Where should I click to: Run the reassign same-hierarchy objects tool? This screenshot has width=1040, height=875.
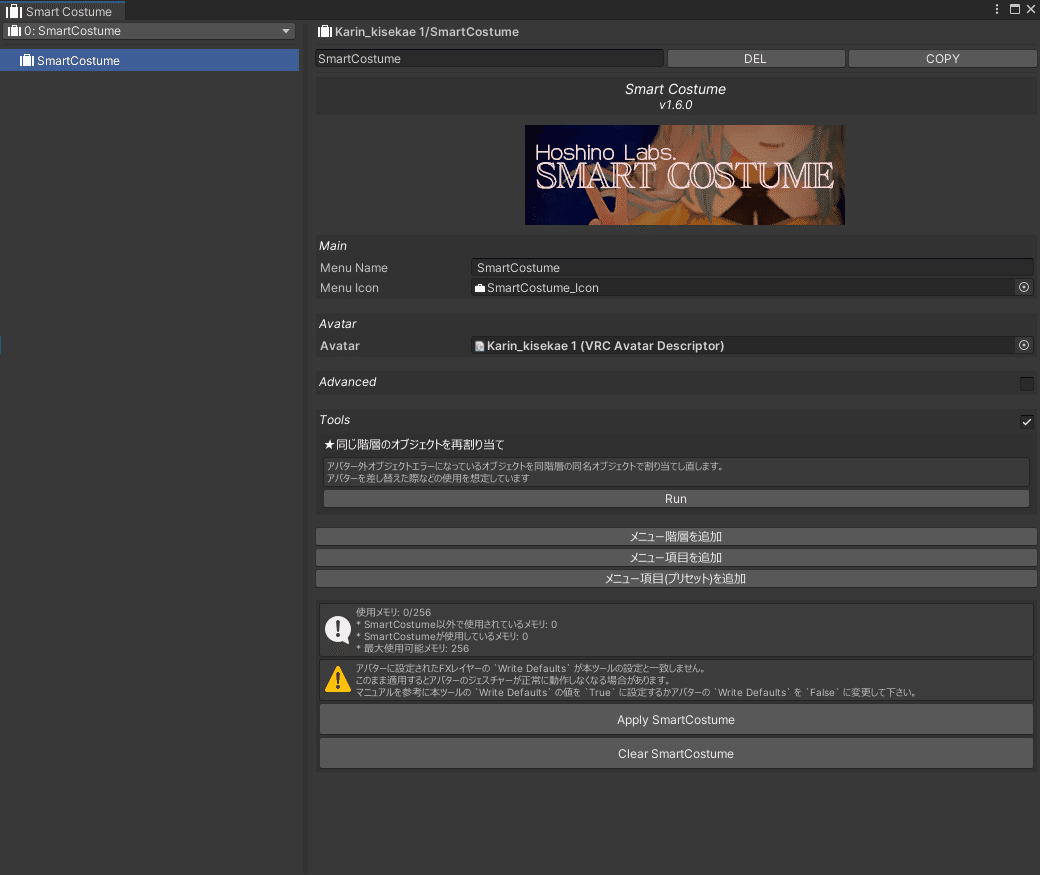click(676, 499)
